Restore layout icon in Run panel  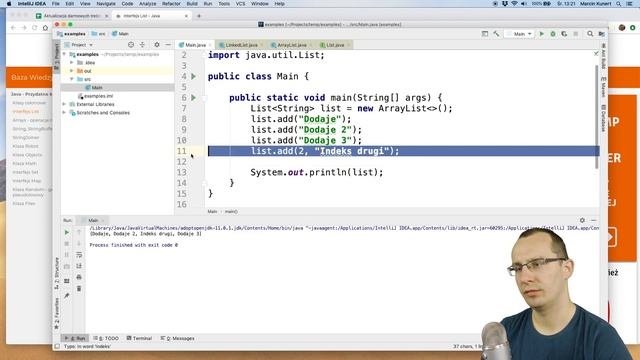coord(67,281)
